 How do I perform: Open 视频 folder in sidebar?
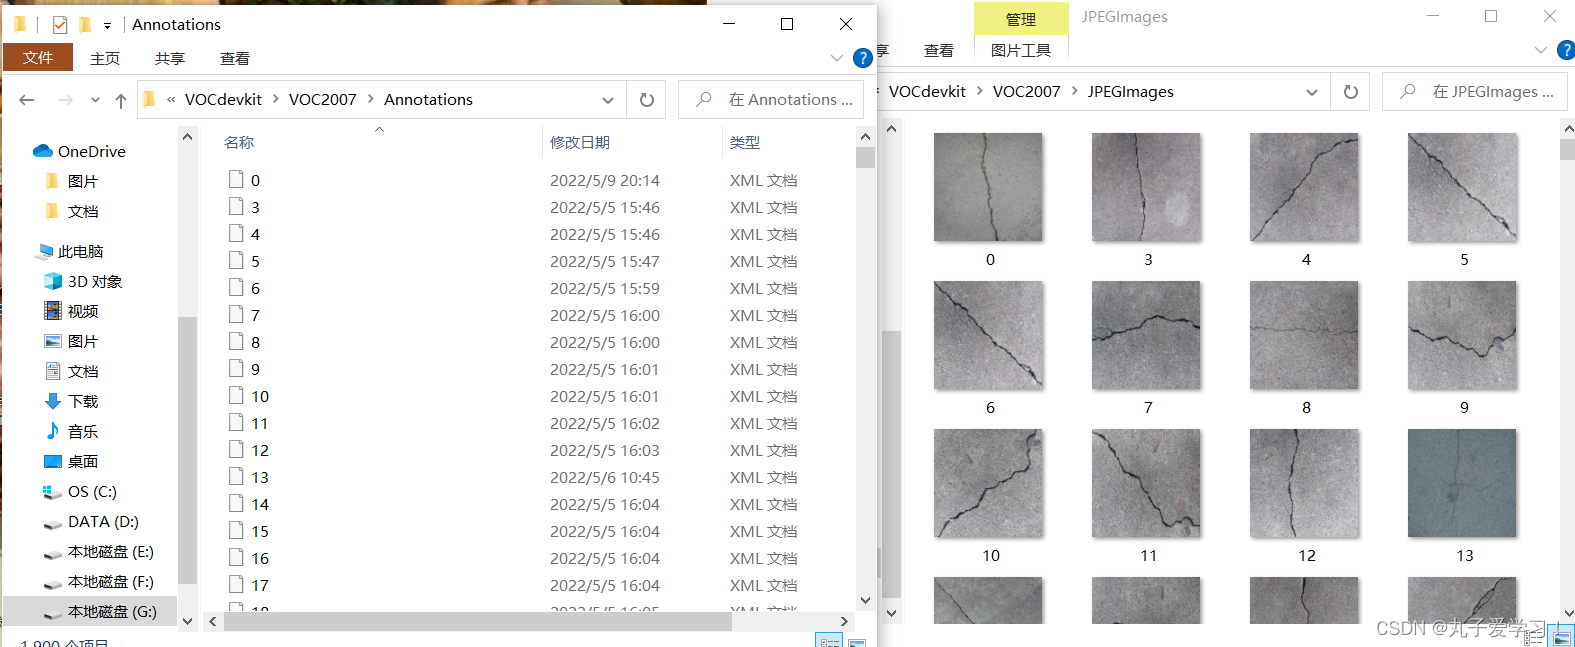pyautogui.click(x=71, y=312)
